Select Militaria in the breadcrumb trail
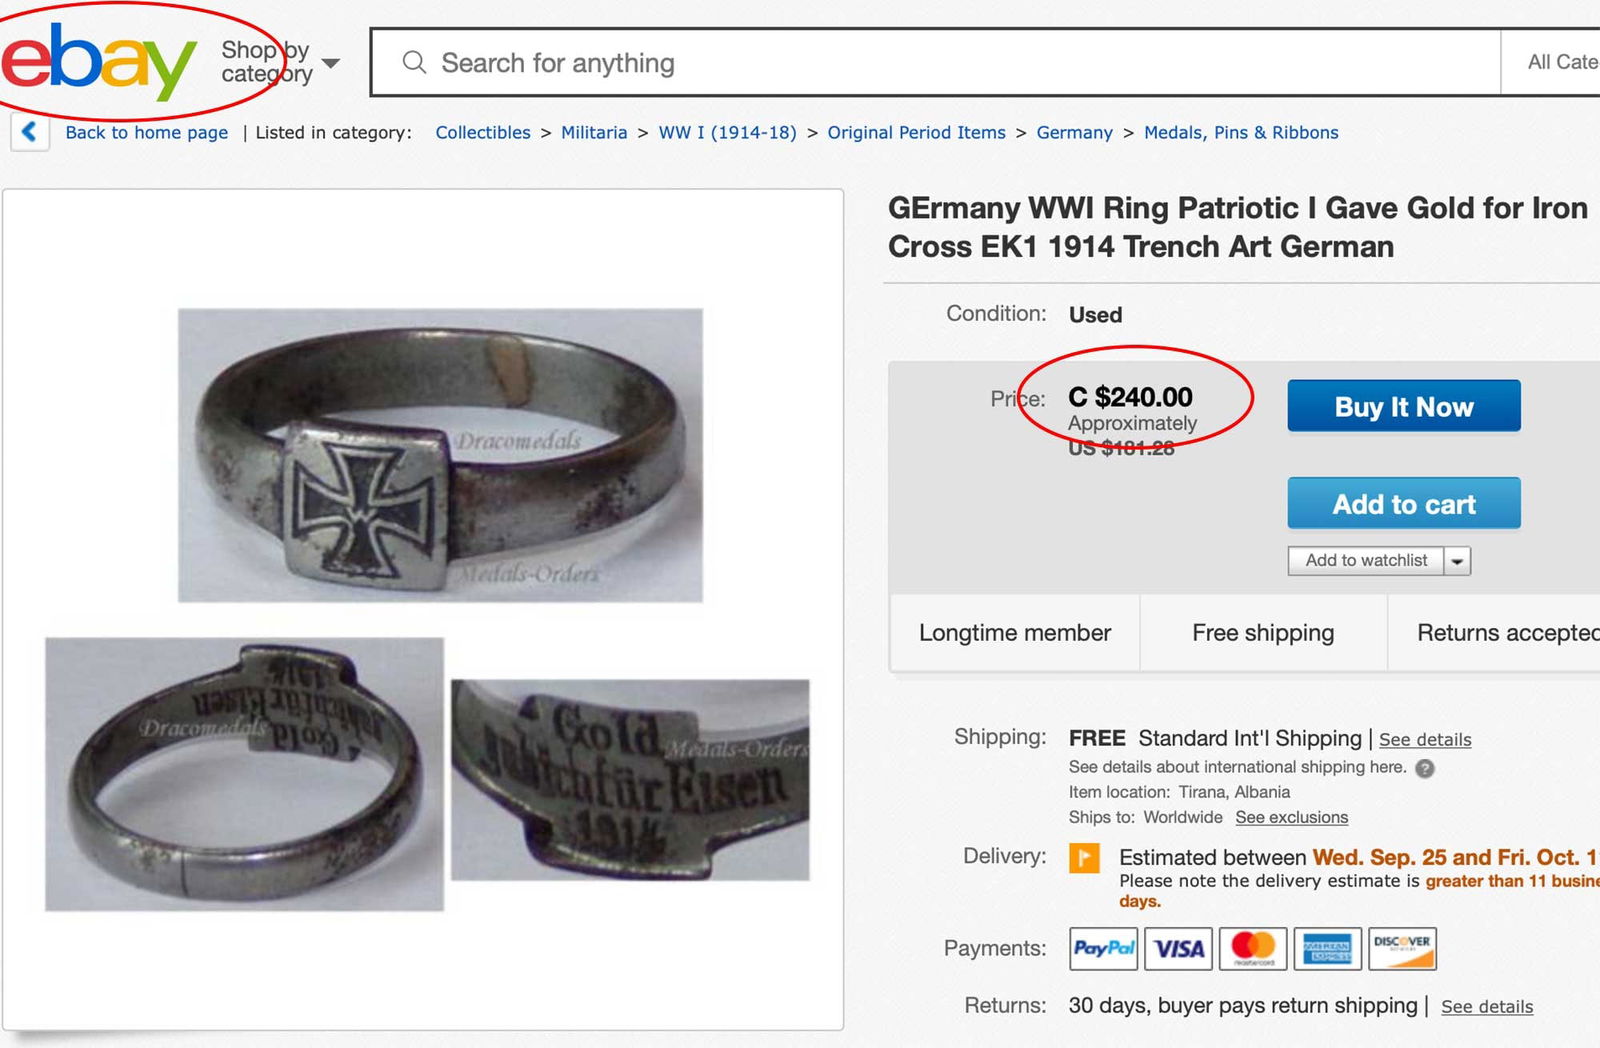The height and width of the screenshot is (1048, 1600). click(593, 132)
